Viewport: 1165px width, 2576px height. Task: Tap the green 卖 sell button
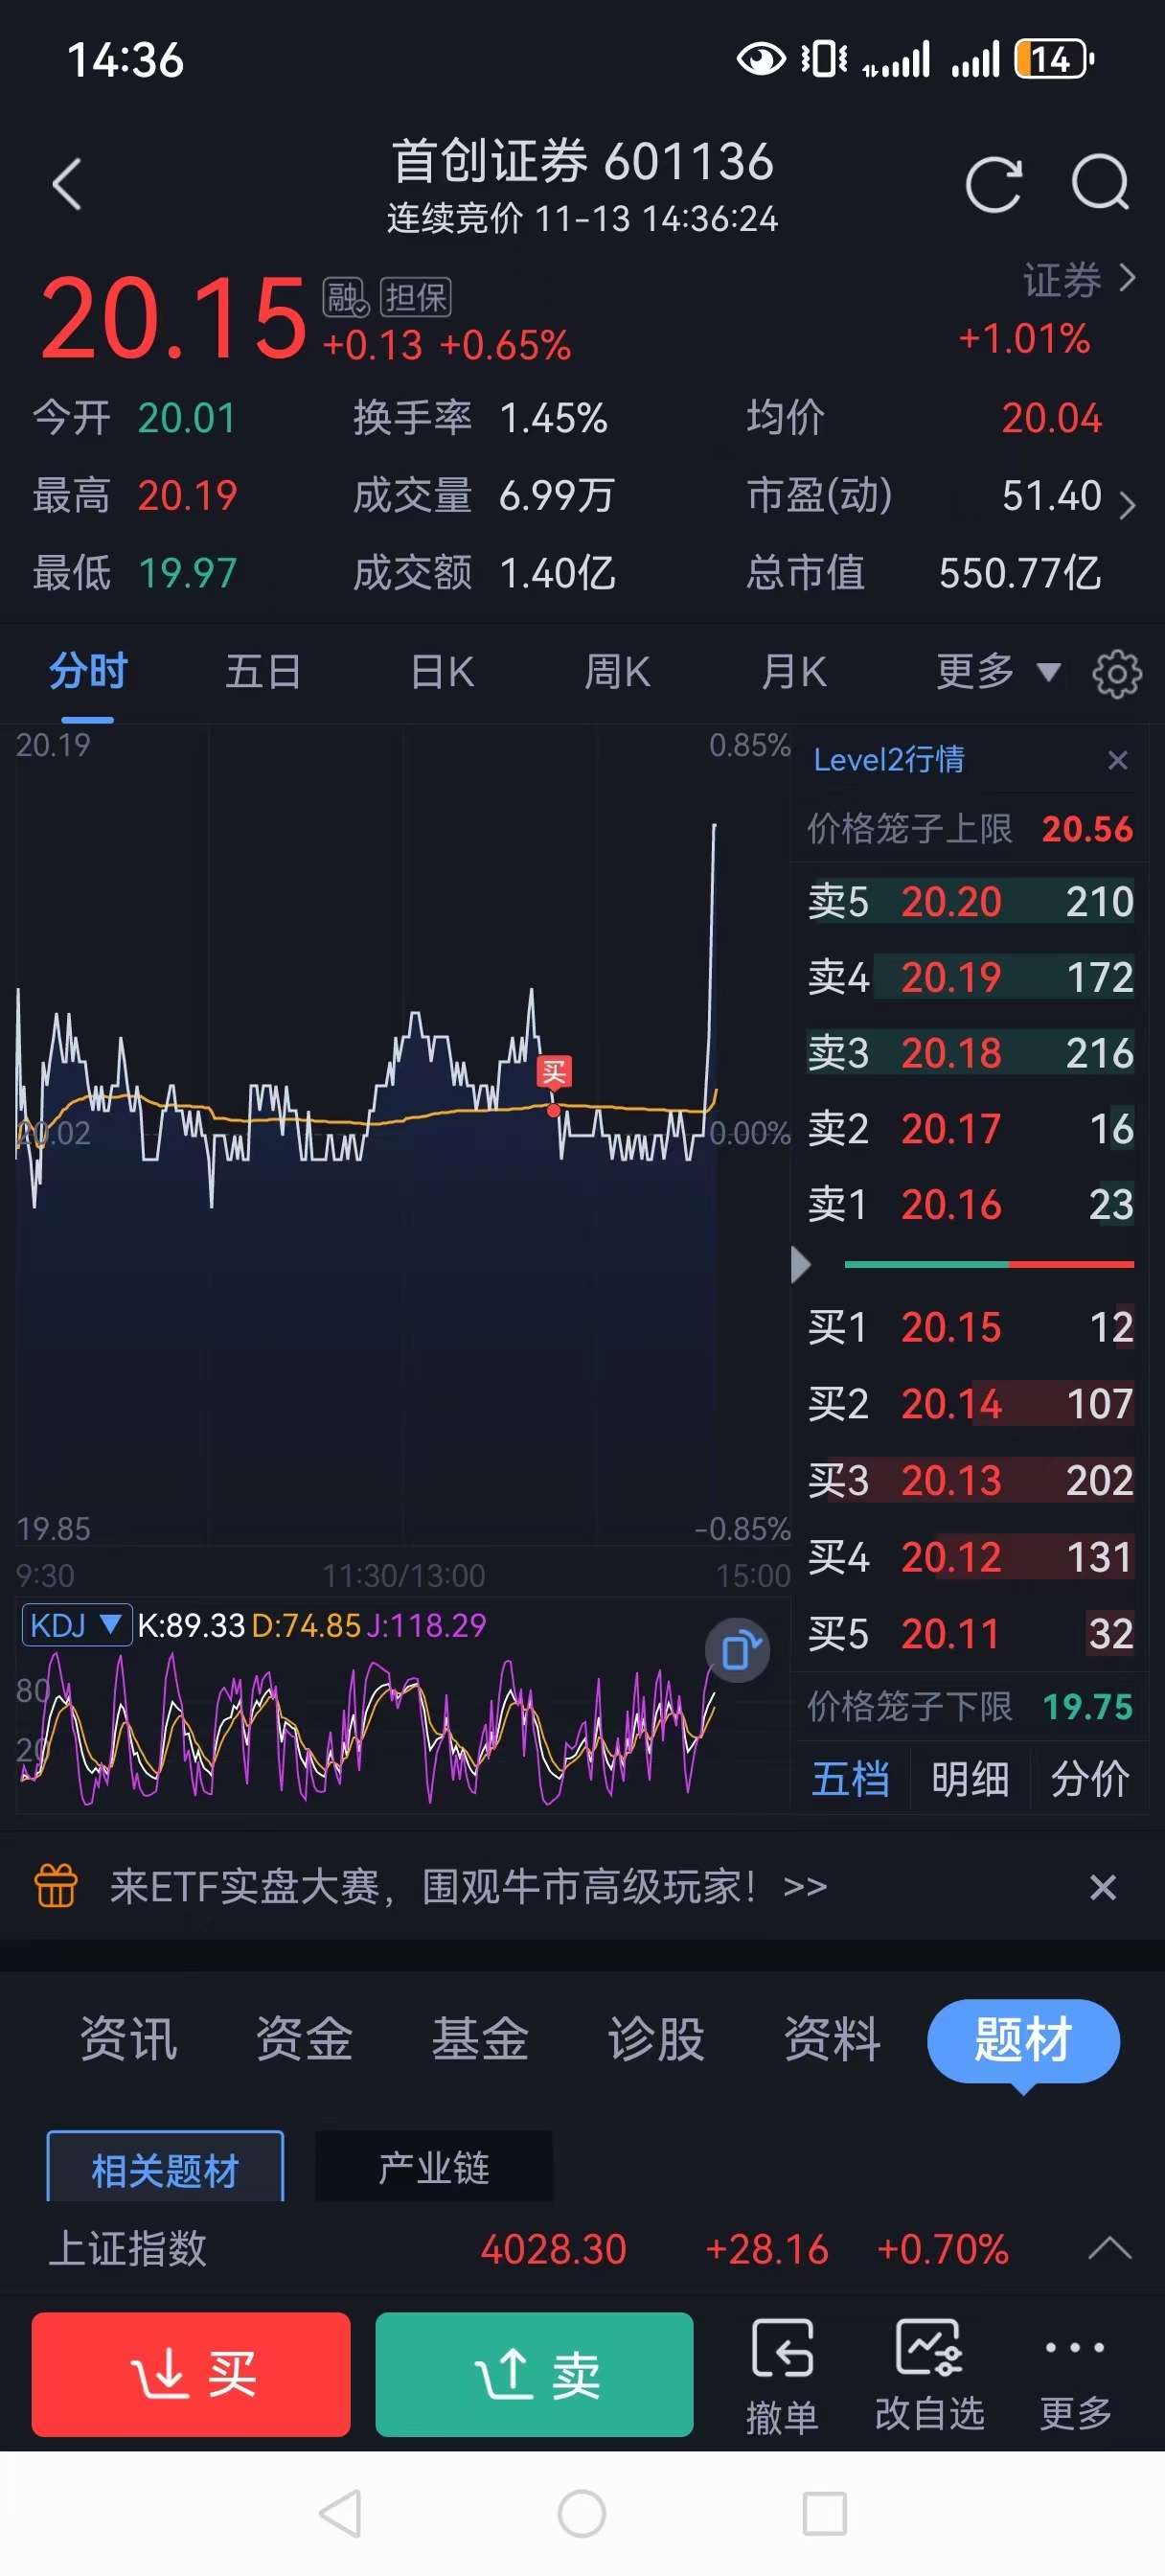pyautogui.click(x=534, y=2374)
